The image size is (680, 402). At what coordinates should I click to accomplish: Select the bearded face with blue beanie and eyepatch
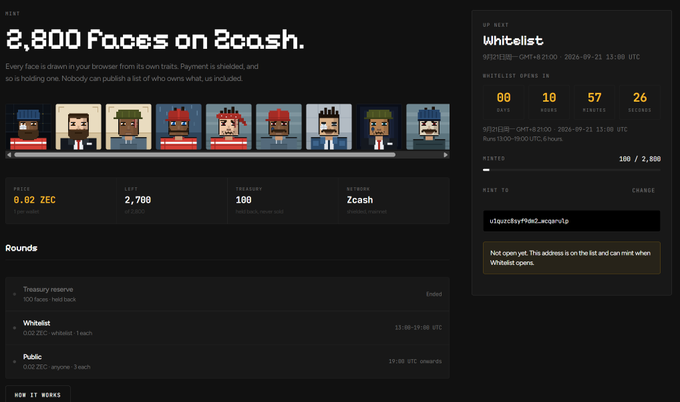28,127
